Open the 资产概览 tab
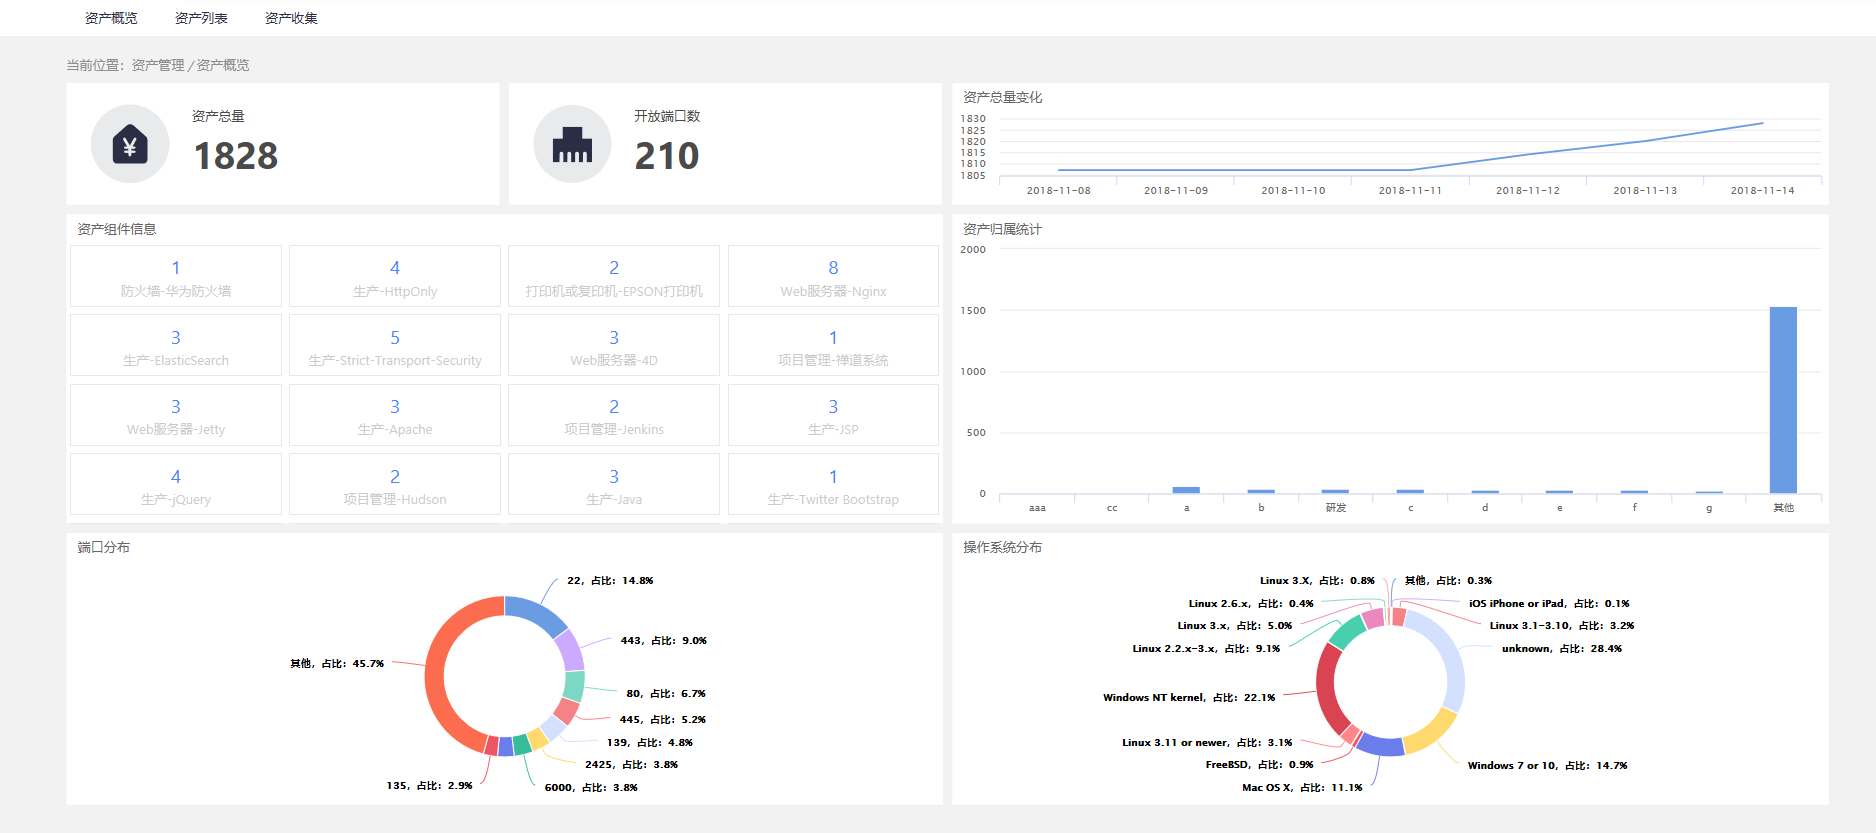The width and height of the screenshot is (1876, 833). pyautogui.click(x=111, y=18)
